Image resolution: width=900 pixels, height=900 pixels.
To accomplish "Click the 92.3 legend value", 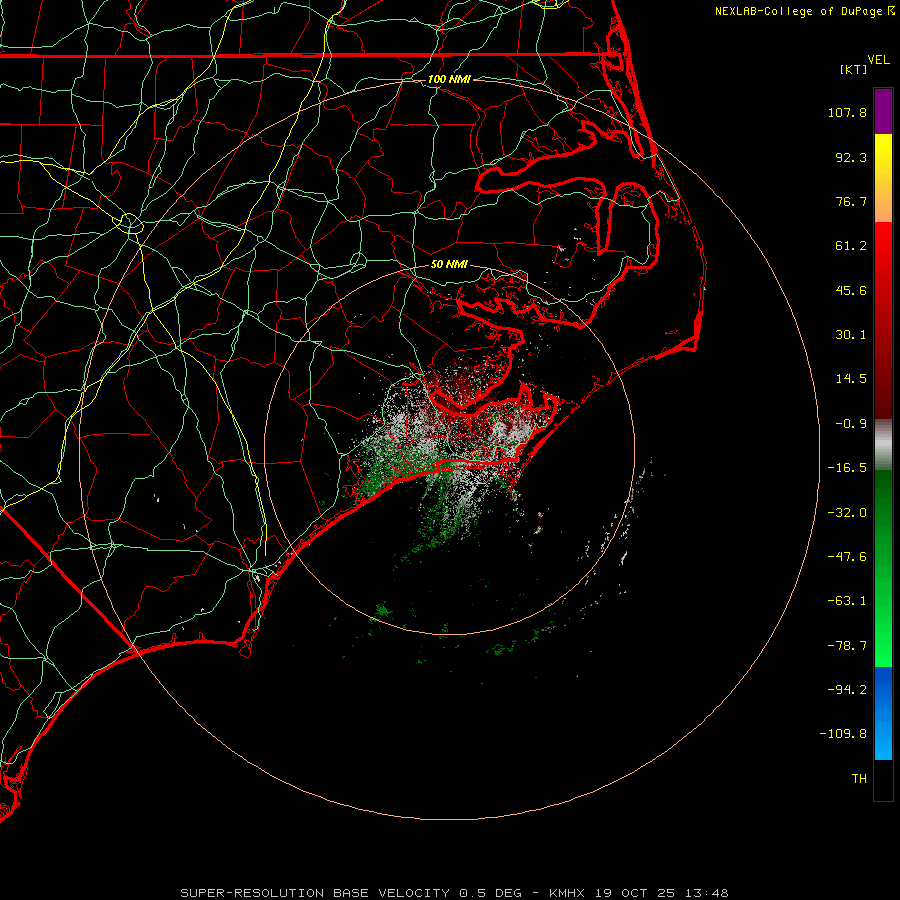I will (x=851, y=157).
